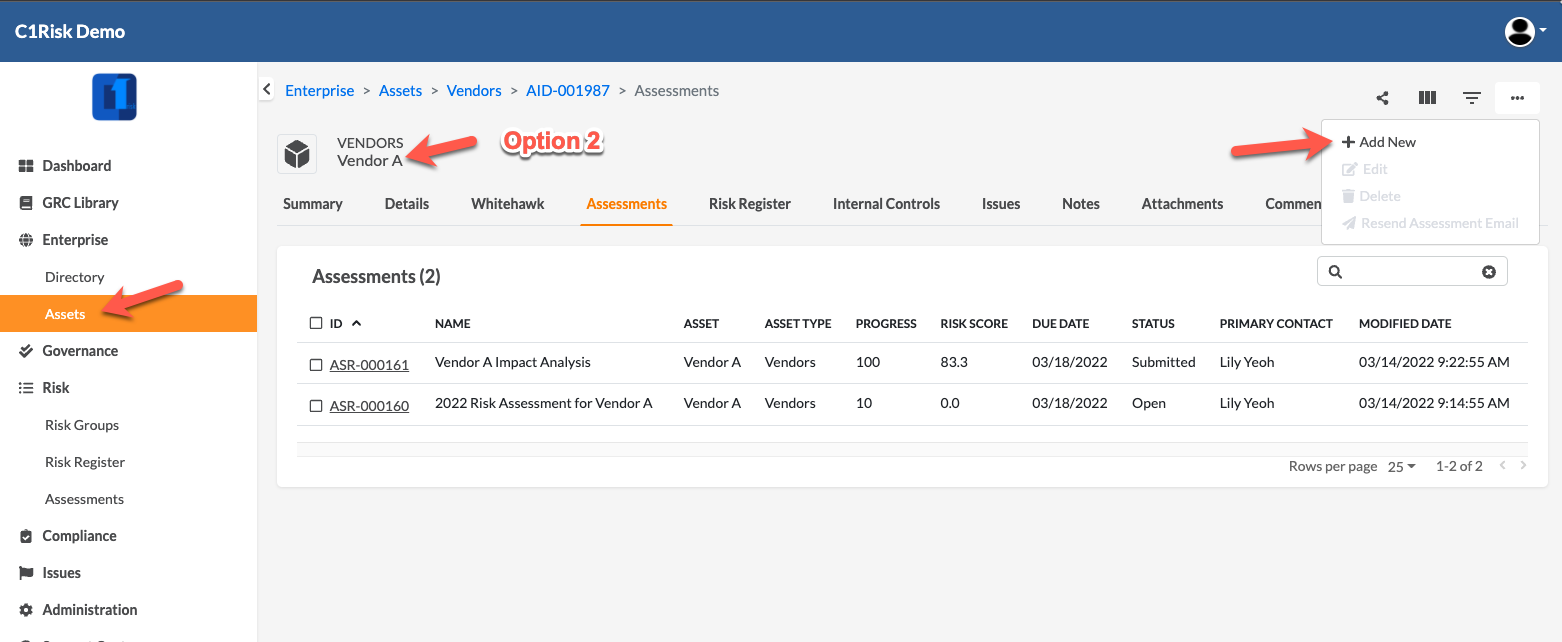
Task: Switch to the Details tab
Action: tap(407, 204)
